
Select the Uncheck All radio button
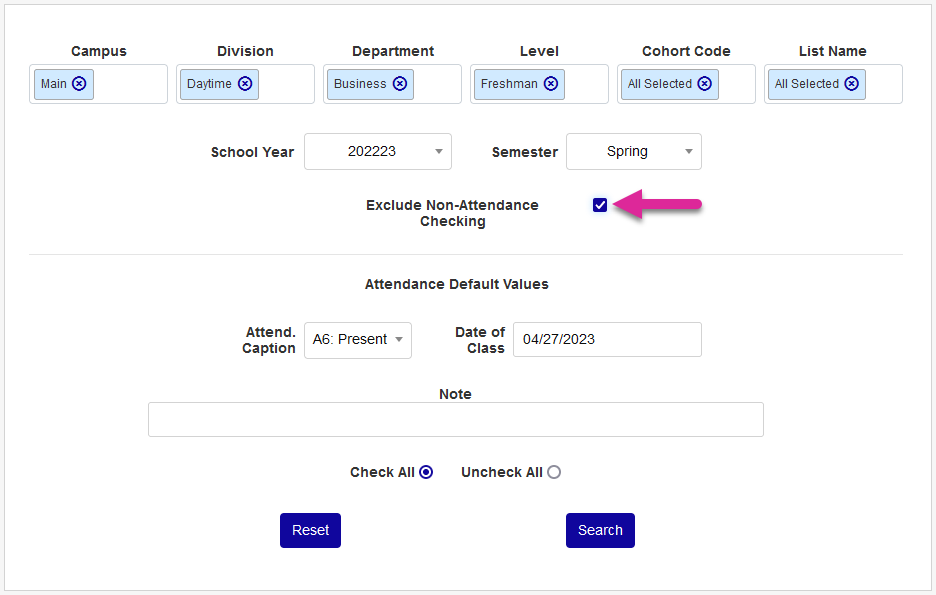tap(554, 472)
